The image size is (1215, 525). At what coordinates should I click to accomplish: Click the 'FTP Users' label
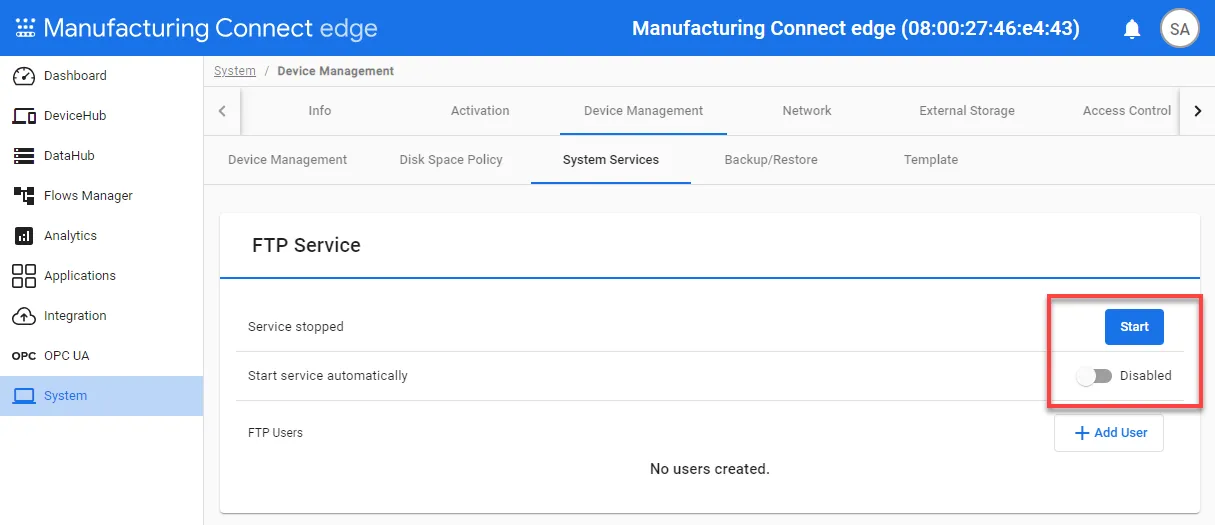pos(275,433)
